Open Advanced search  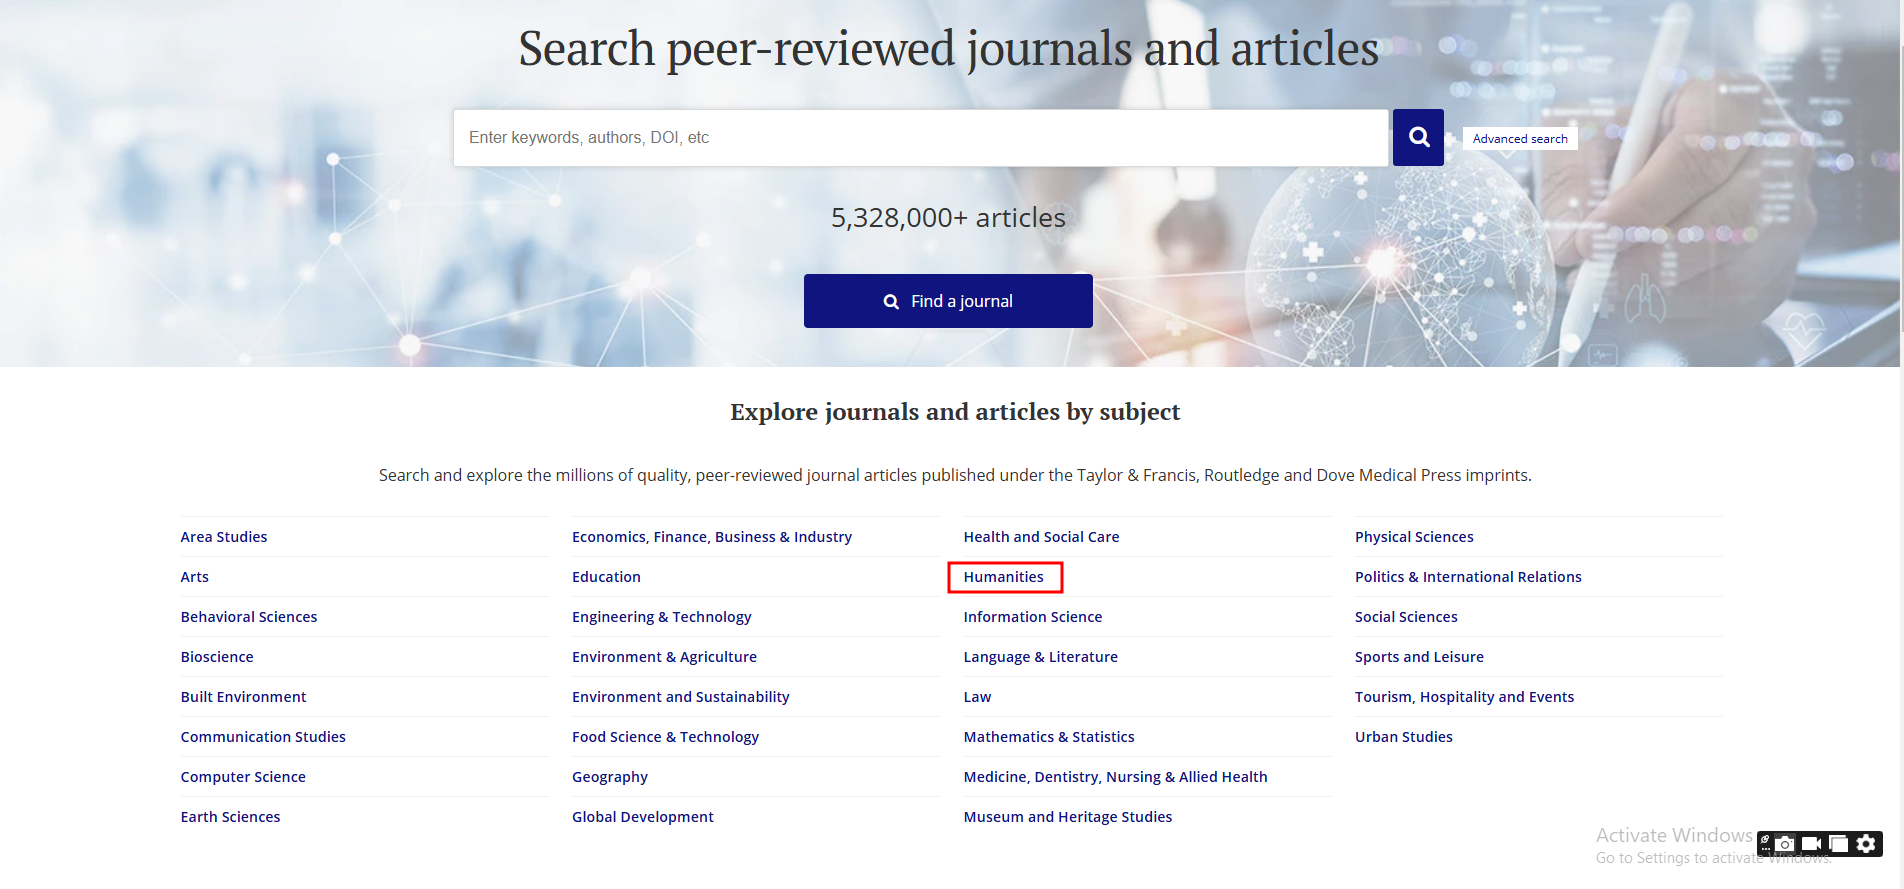tap(1519, 139)
